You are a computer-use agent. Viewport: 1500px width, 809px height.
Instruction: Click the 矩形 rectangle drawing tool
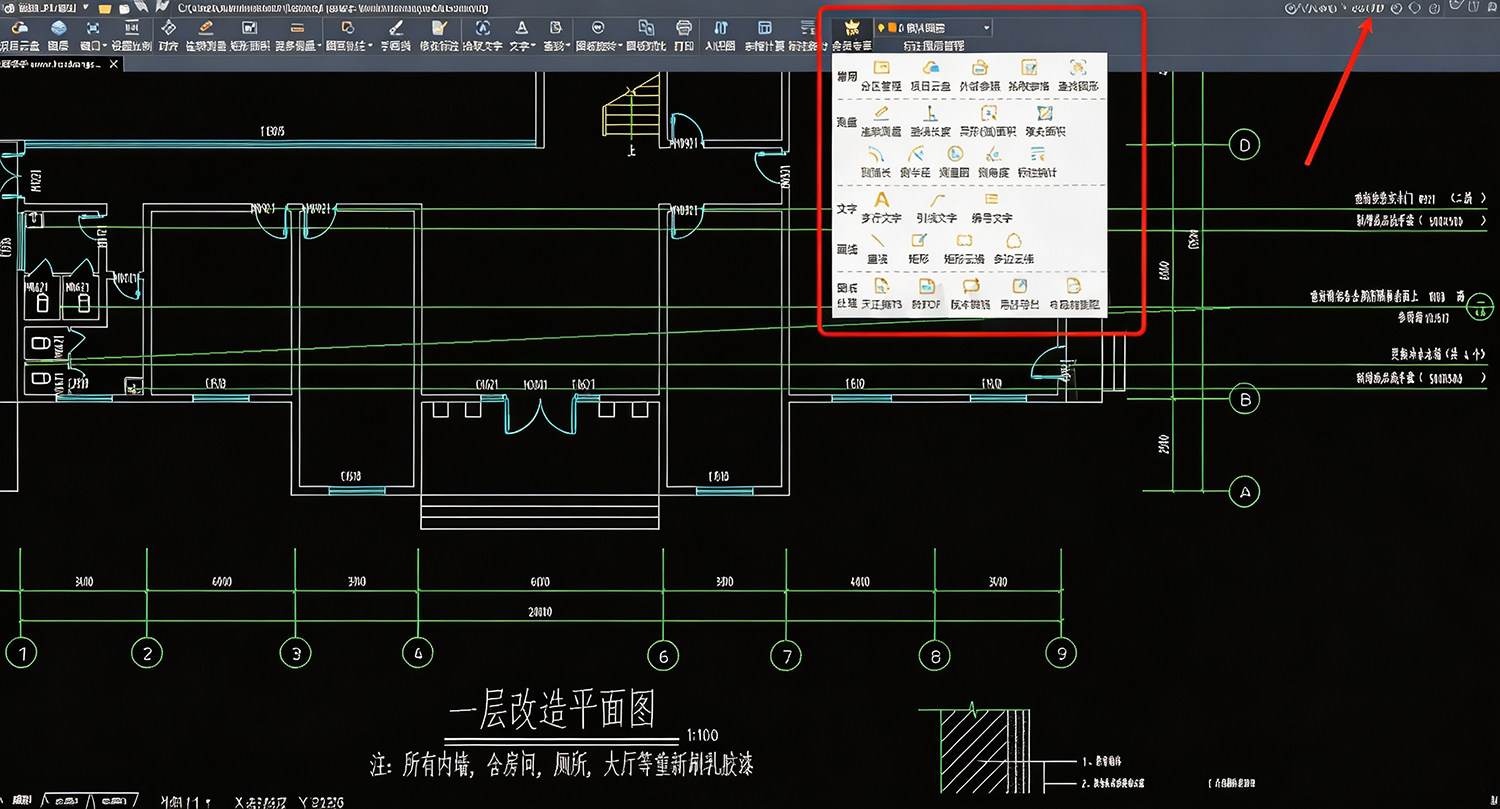click(919, 249)
